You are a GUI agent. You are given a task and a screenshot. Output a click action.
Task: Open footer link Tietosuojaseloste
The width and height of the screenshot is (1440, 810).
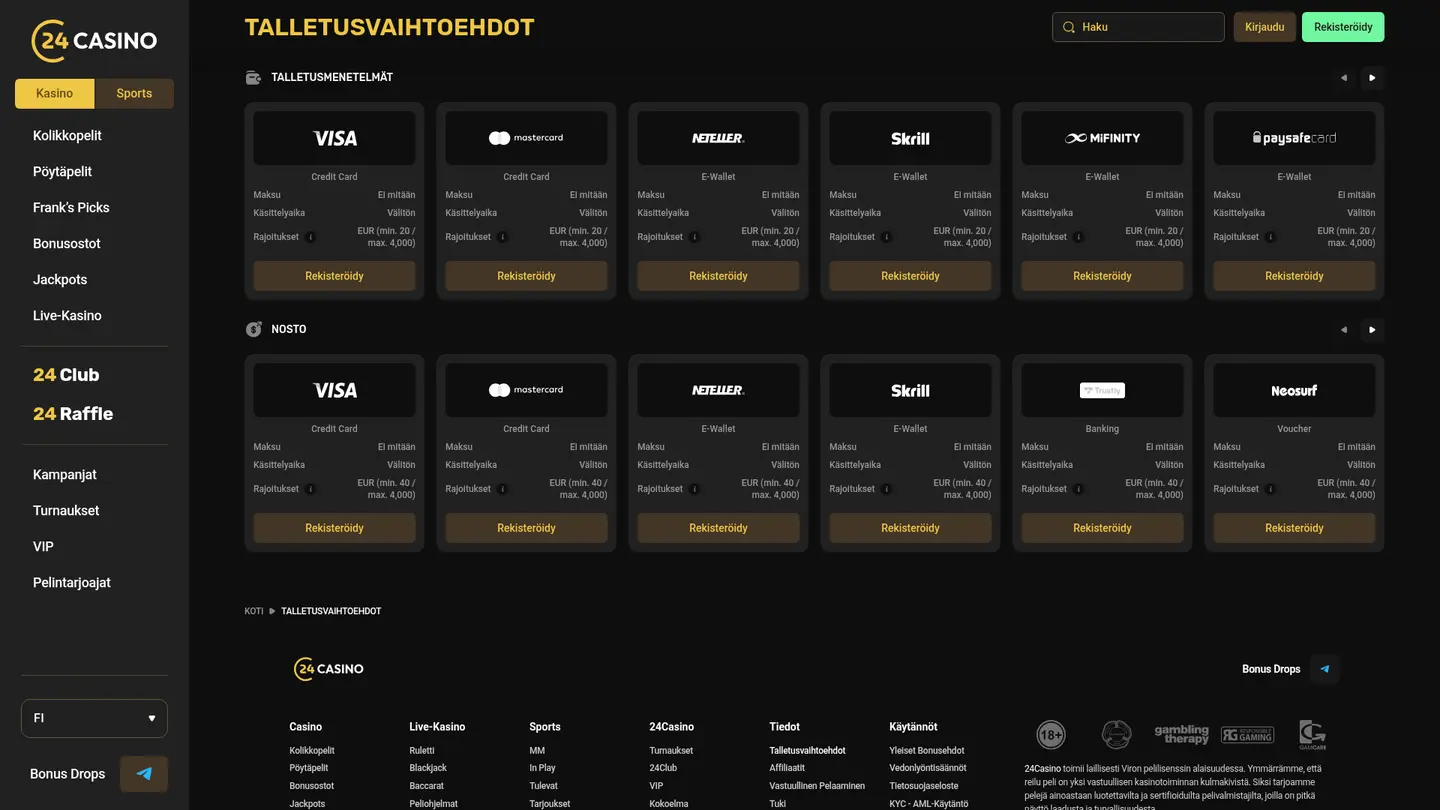[x=924, y=786]
